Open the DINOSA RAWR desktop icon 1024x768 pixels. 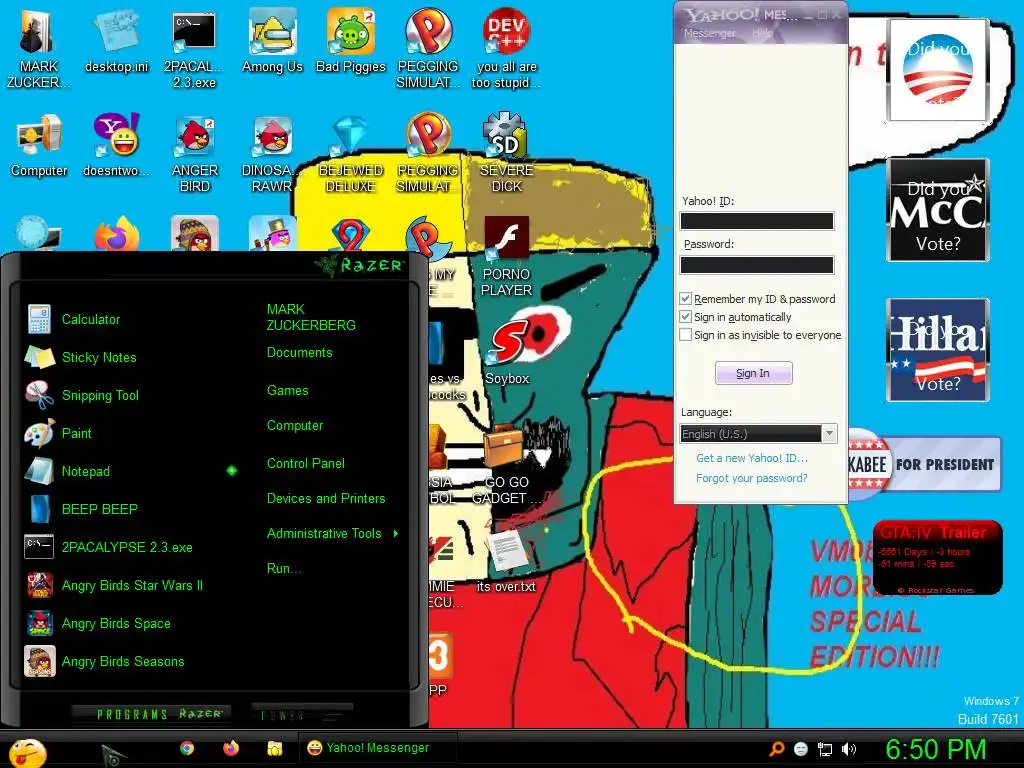click(272, 153)
